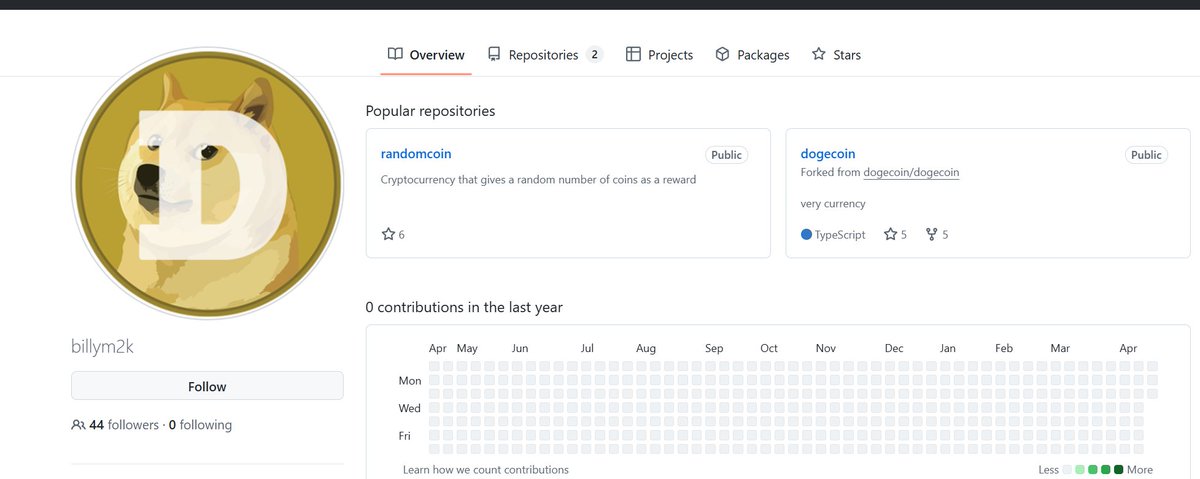Image resolution: width=1200 pixels, height=479 pixels.
Task: Click the Dec month label in calendar
Action: click(894, 349)
